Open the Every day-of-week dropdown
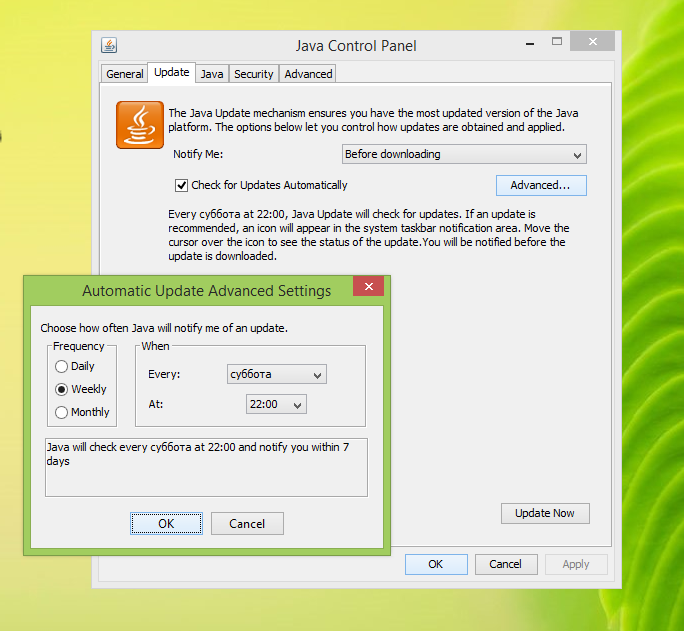Screen dimensions: 684x631 click(277, 374)
